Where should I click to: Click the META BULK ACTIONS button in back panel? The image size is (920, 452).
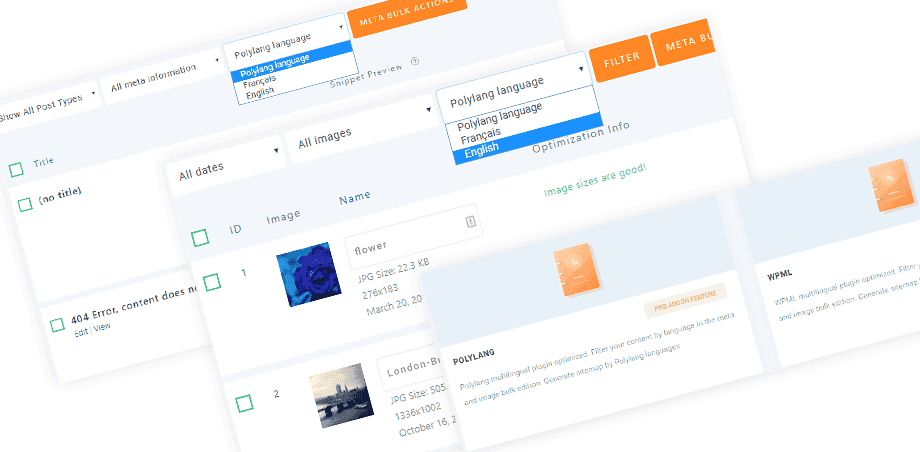point(407,15)
